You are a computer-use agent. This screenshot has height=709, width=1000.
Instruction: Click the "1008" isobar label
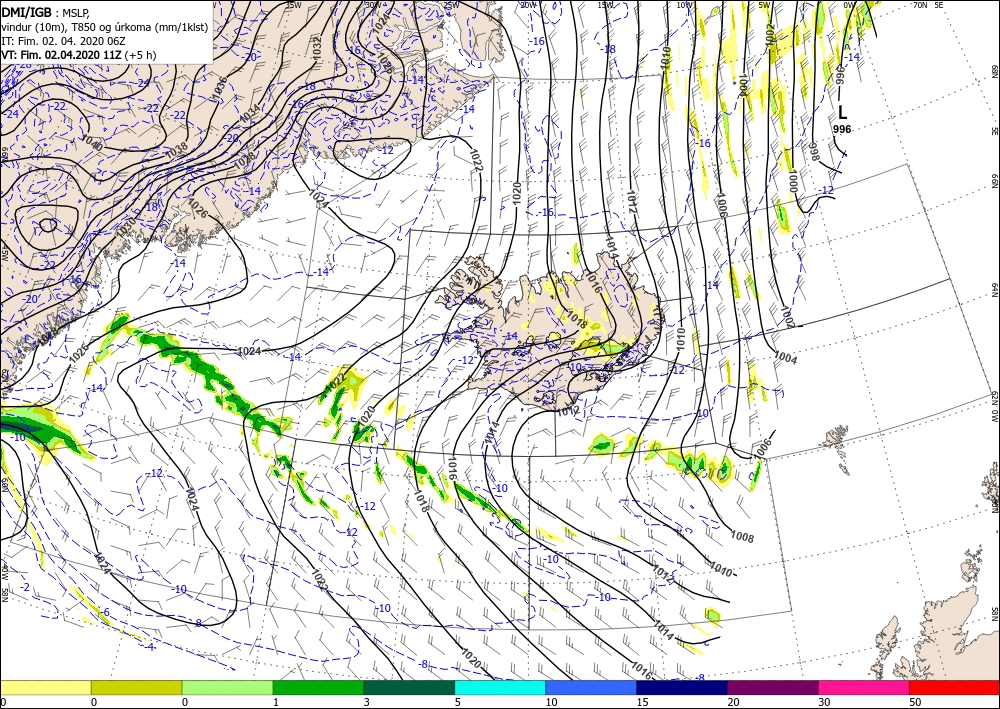742,537
